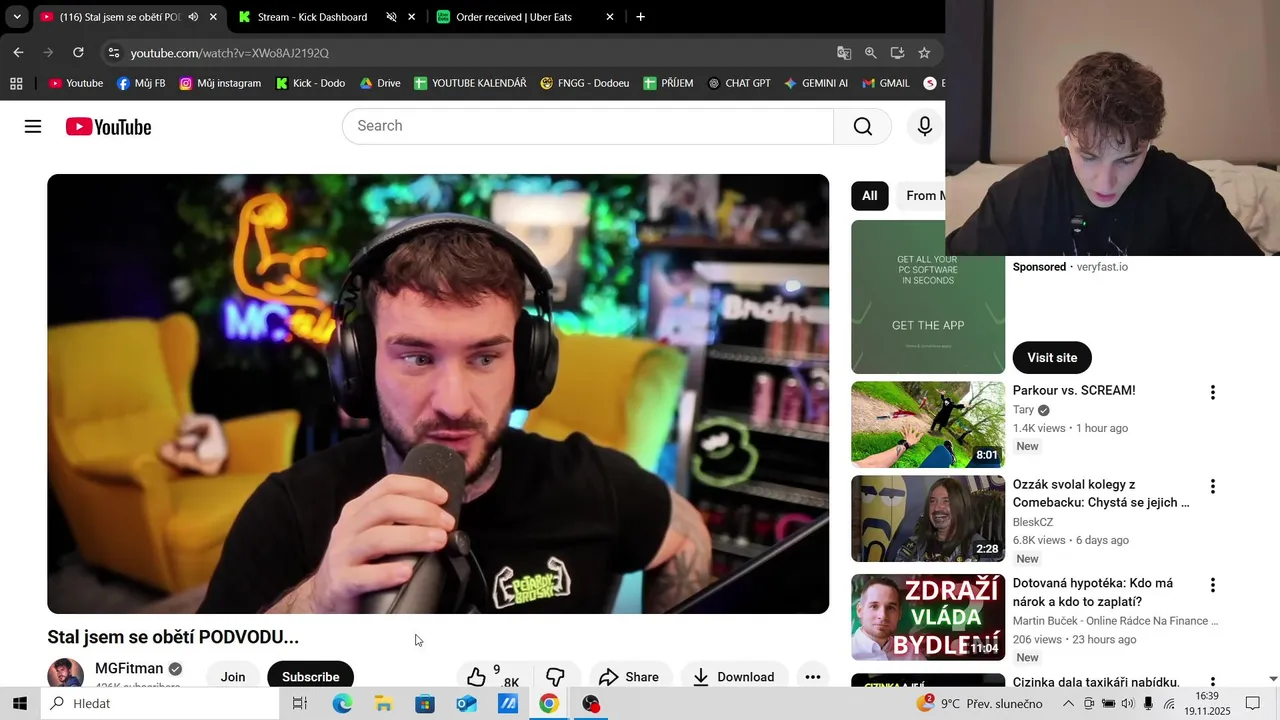
Task: Join MGFitman channel membership
Action: click(233, 676)
